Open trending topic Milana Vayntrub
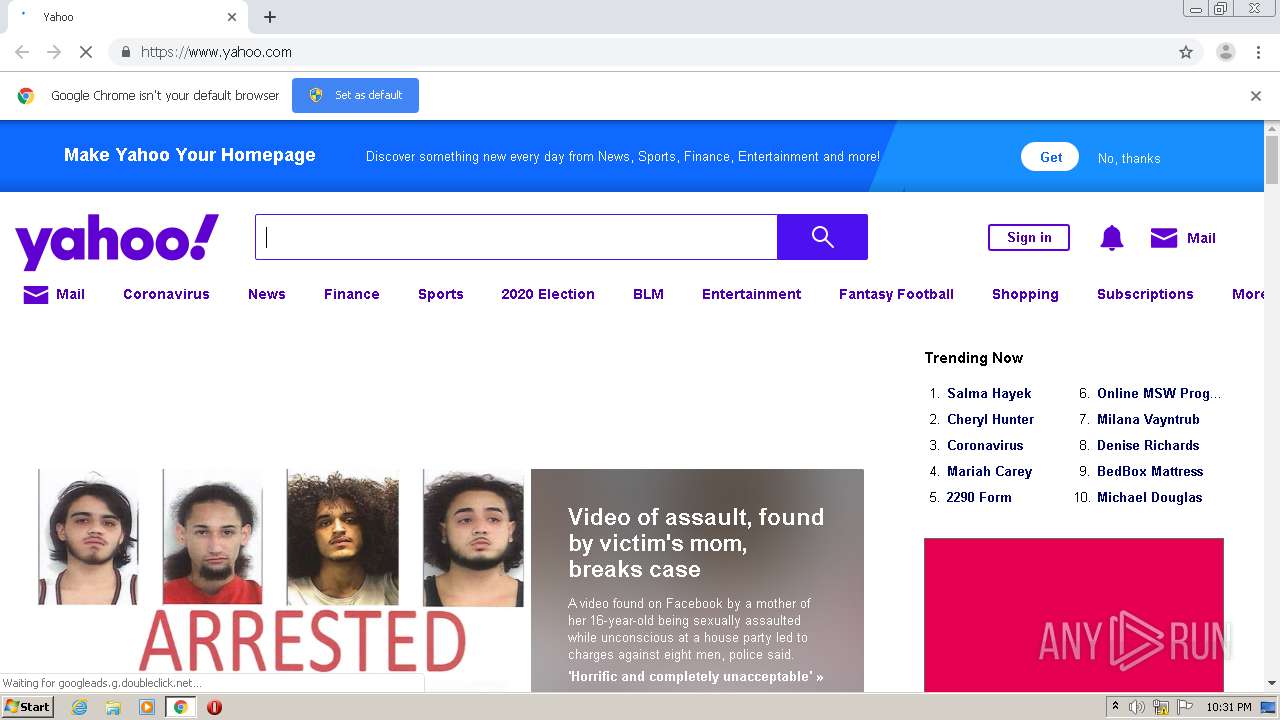This screenshot has height=720, width=1280. (1148, 419)
